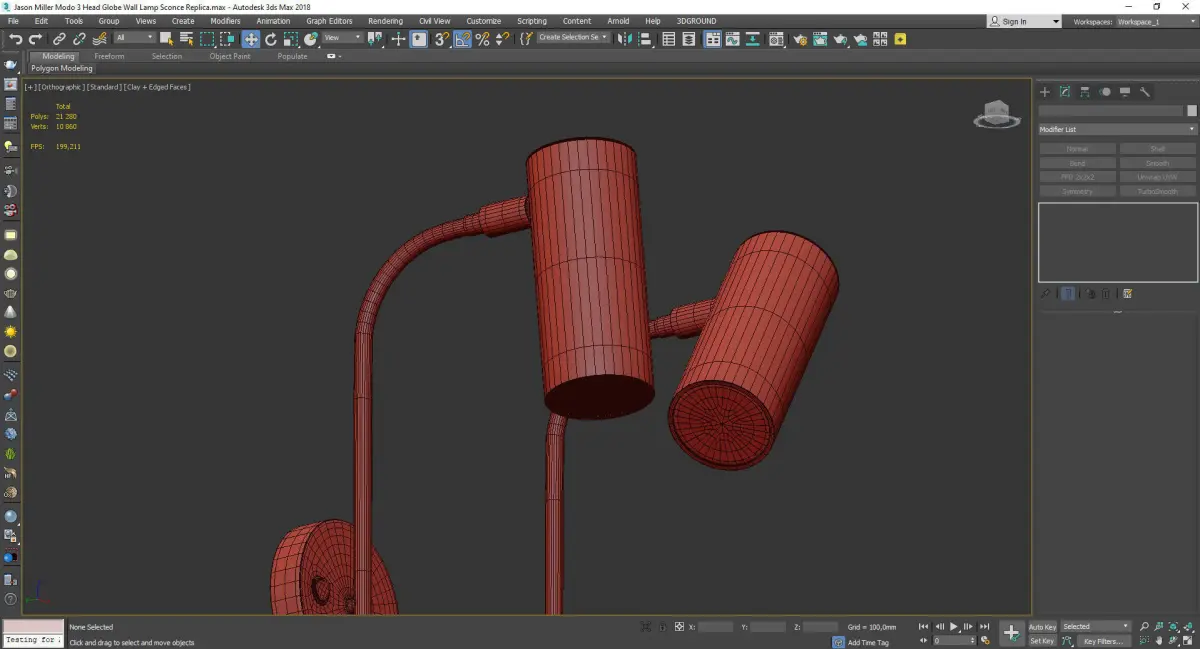1200x649 pixels.
Task: Click the Key Filters button
Action: [1103, 641]
